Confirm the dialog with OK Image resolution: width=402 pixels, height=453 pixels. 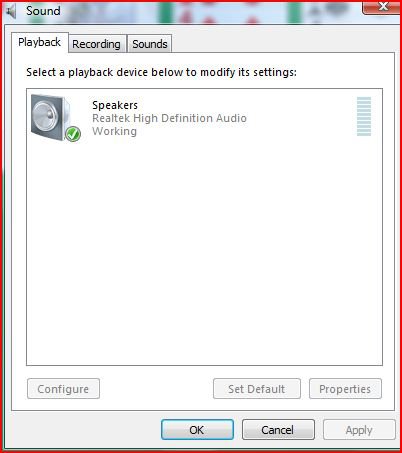[197, 430]
